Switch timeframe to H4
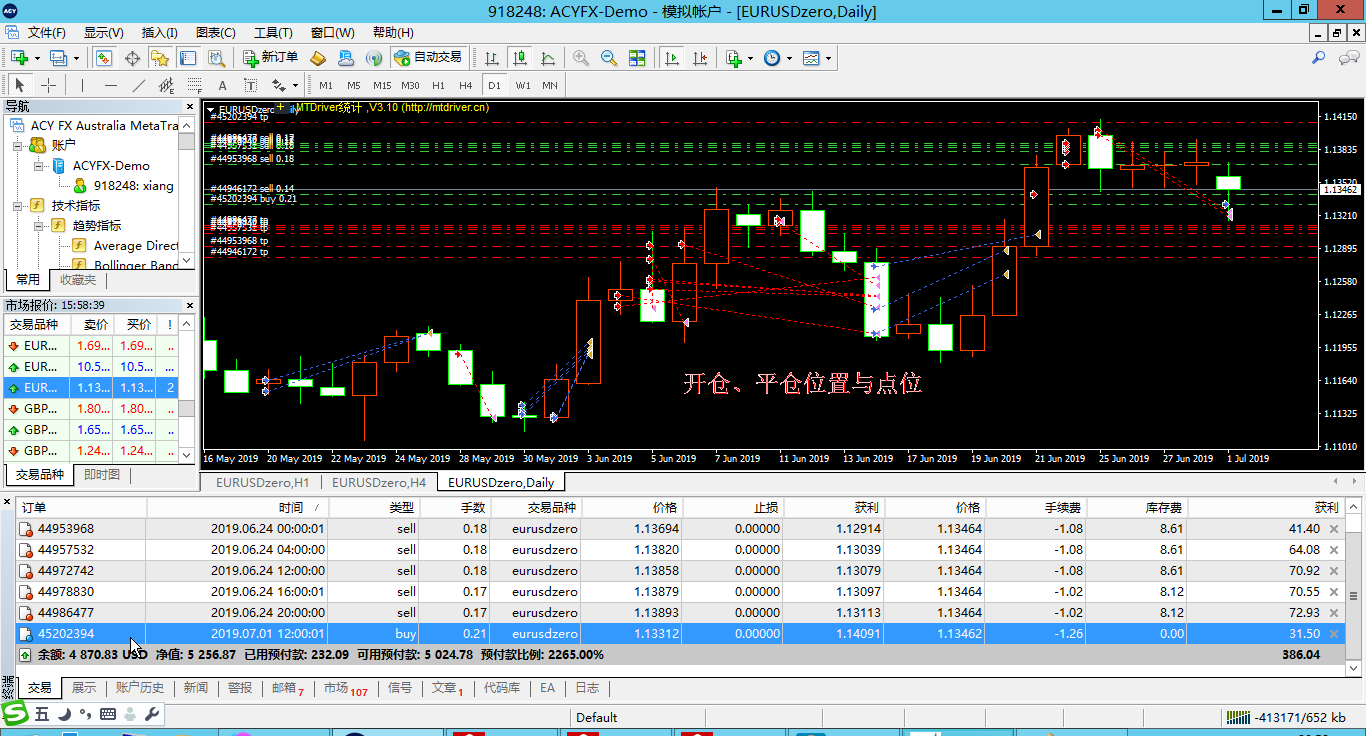This screenshot has height=736, width=1366. 466,85
